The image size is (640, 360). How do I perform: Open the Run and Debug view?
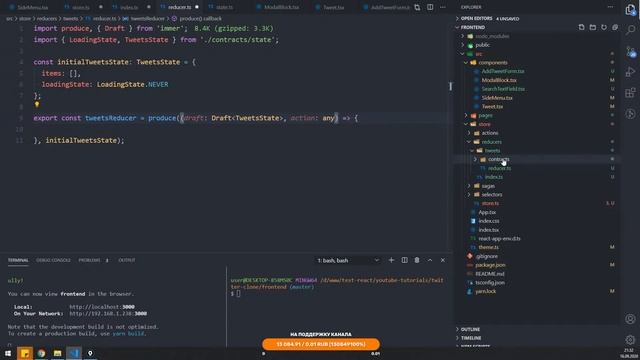630,72
